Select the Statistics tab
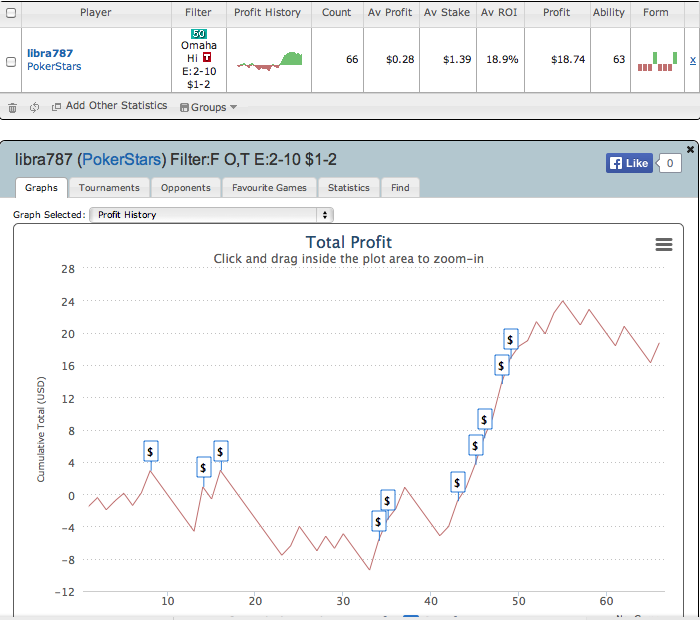Viewport: 700px width, 620px height. [x=348, y=187]
